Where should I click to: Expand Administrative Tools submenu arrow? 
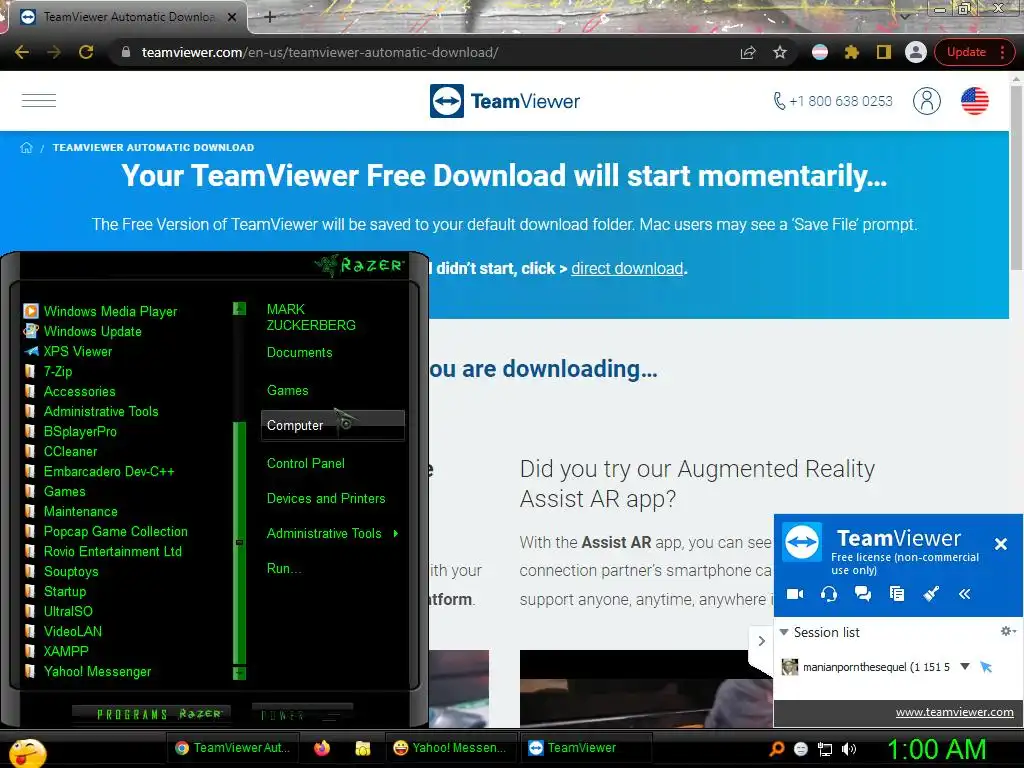396,534
